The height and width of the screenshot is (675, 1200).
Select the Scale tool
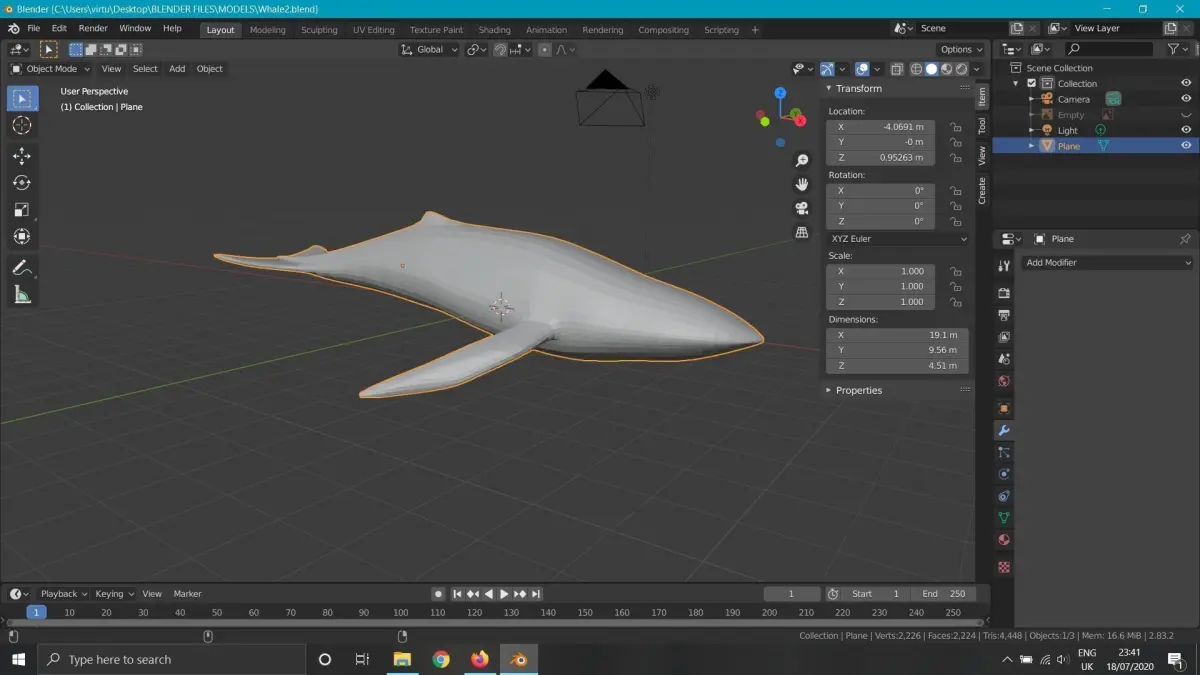tap(22, 210)
